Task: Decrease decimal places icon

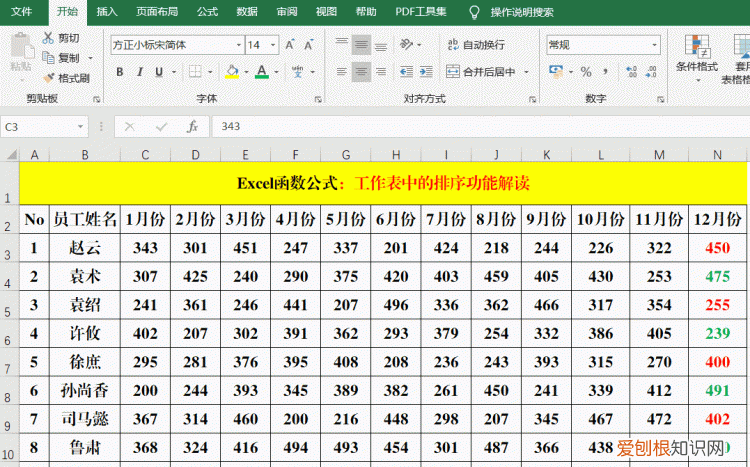Action: click(x=651, y=72)
